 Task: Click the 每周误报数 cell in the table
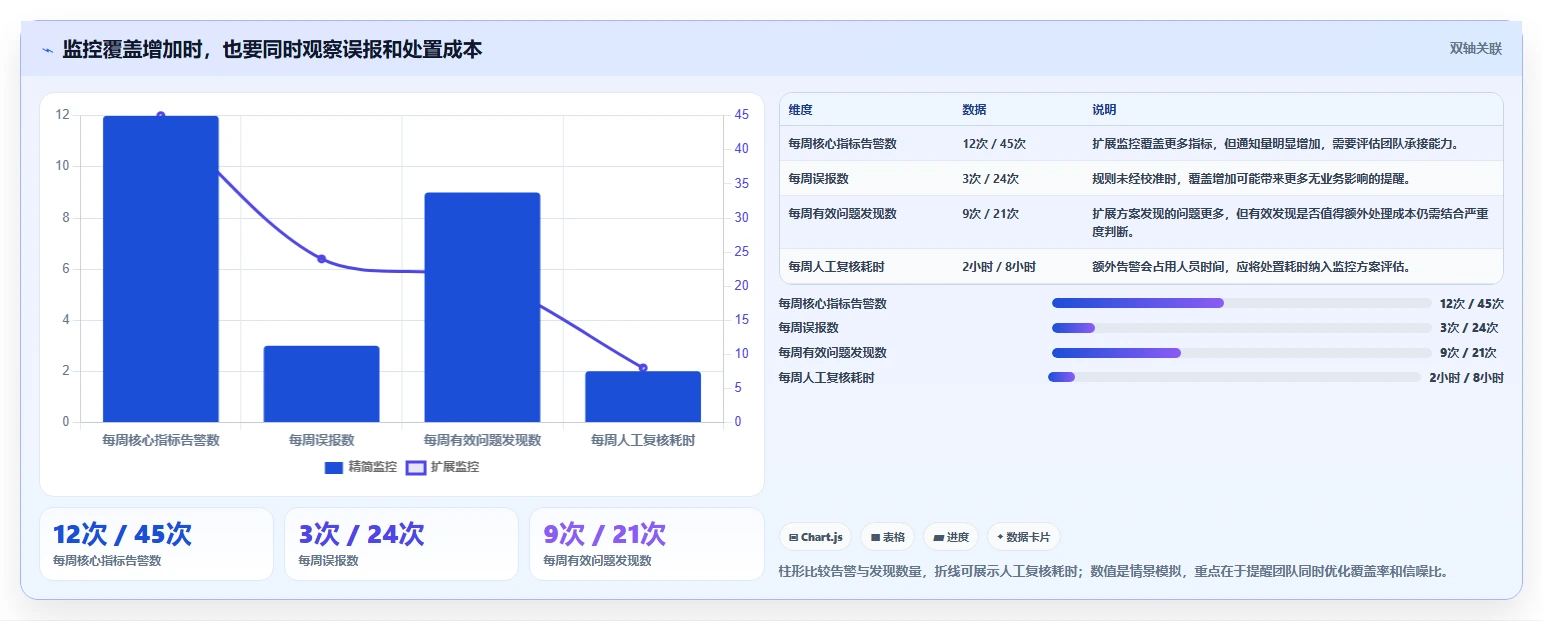tap(818, 179)
